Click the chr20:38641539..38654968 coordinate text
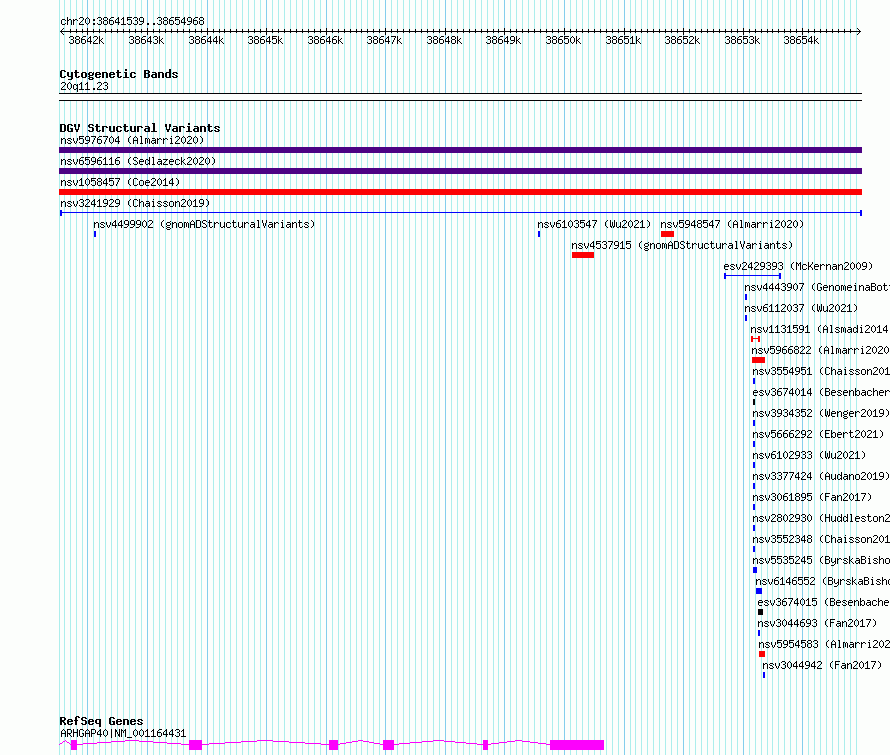Viewport: 890px width, 755px height. pos(132,21)
